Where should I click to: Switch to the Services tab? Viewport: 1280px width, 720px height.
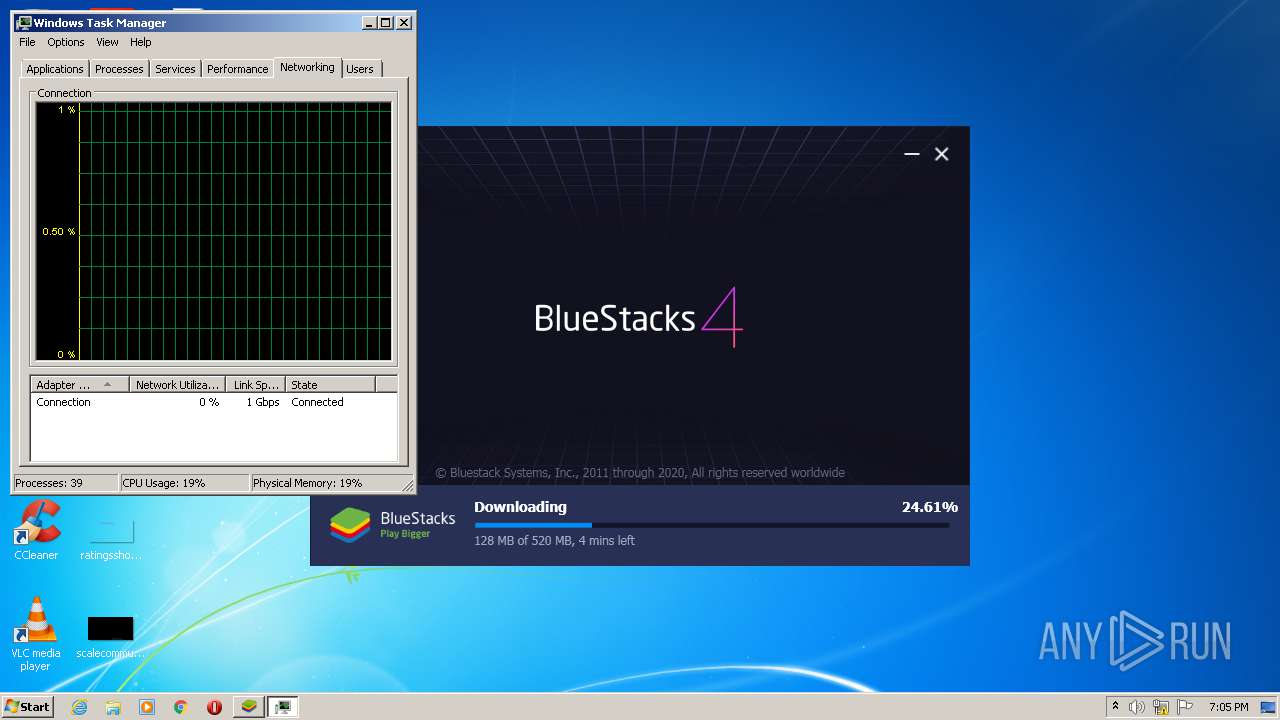(175, 69)
